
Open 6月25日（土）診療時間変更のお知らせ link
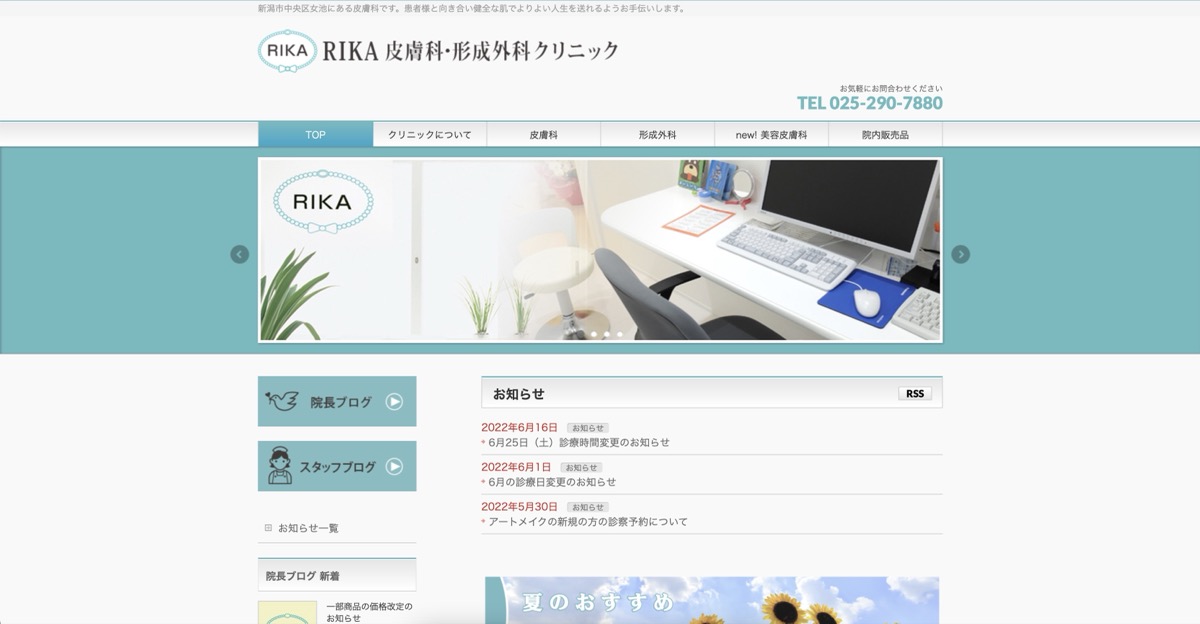tap(579, 442)
